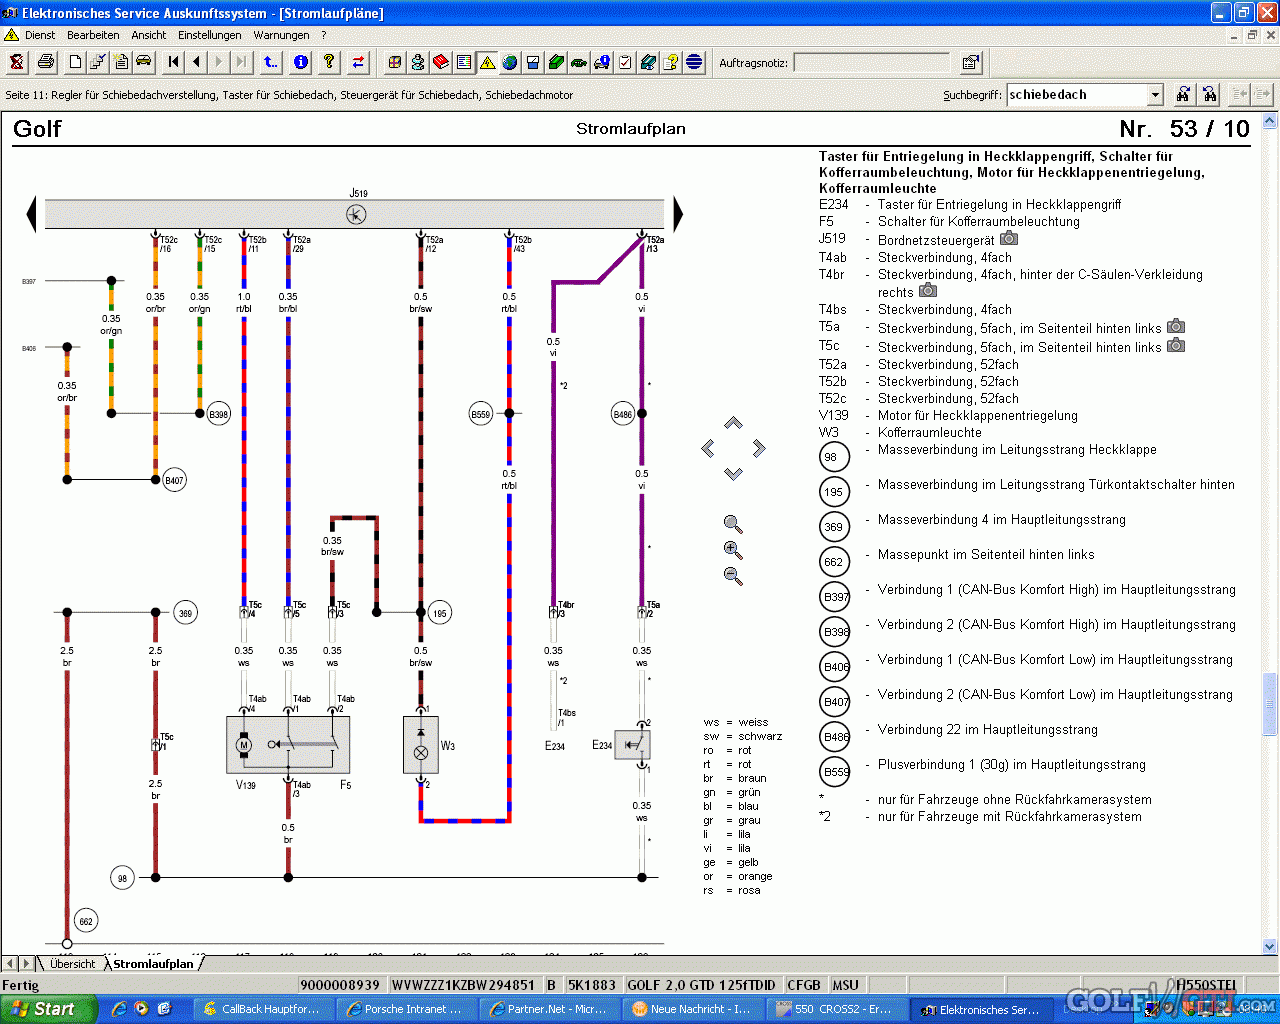Click Internet Explorer quick launch icon
This screenshot has width=1280, height=1024.
coord(119,1009)
